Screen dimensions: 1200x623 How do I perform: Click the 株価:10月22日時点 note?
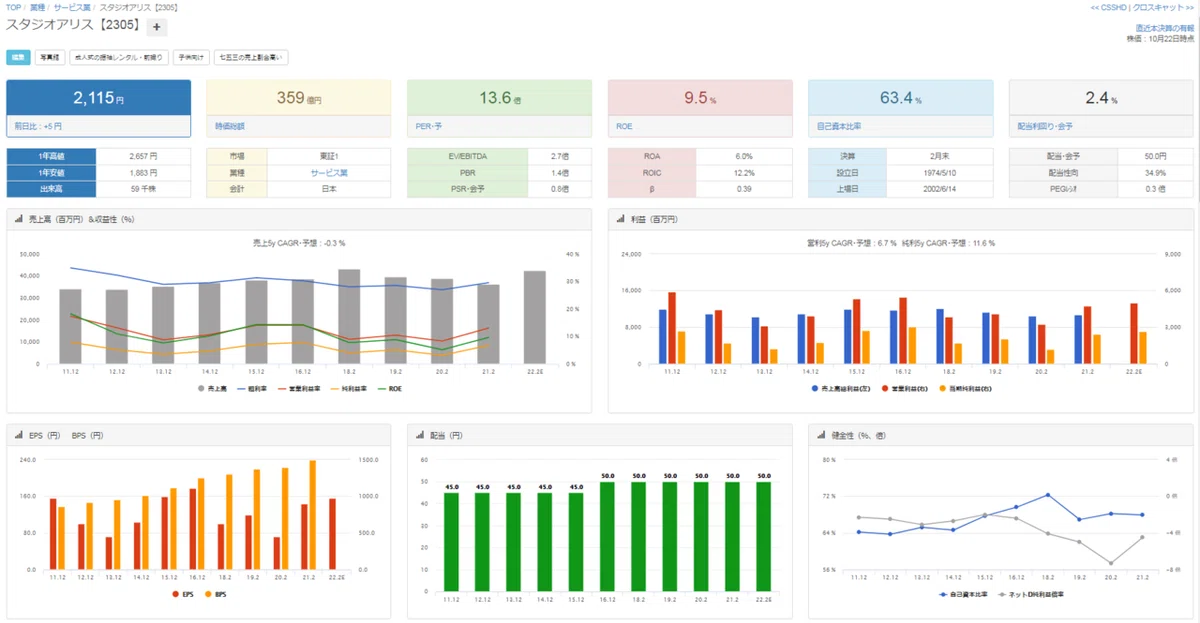[1160, 38]
